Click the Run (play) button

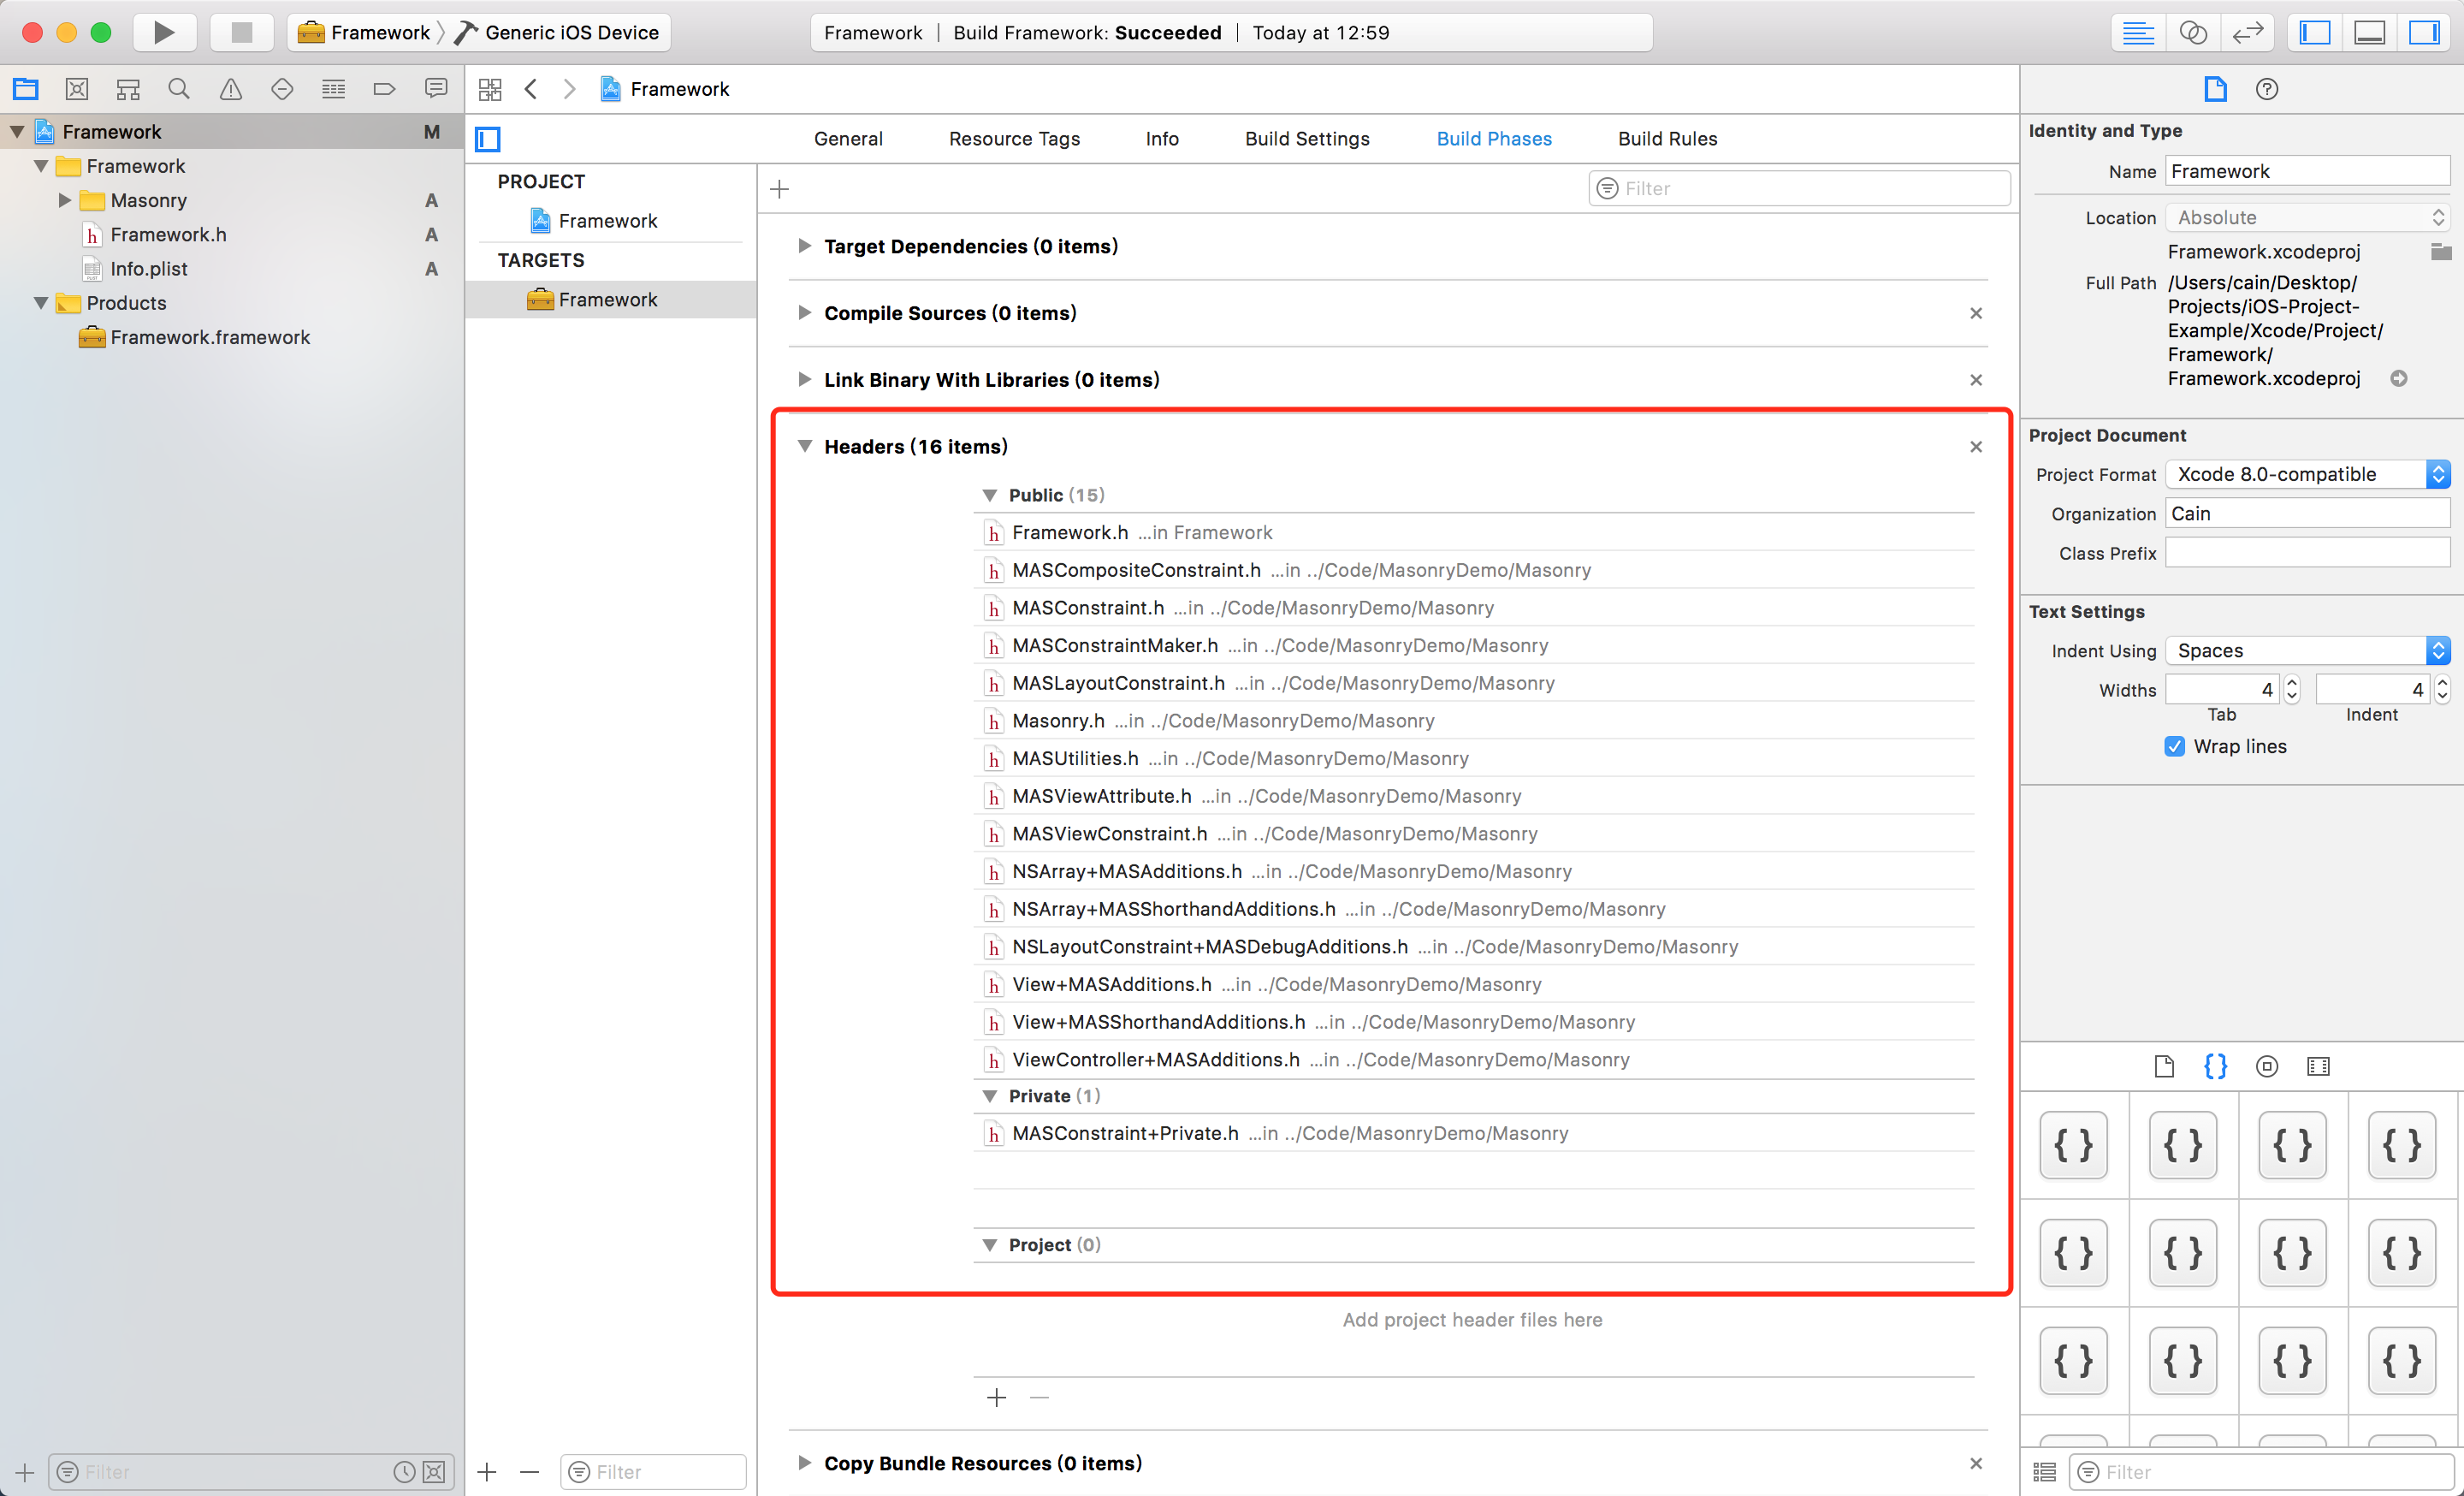coord(164,32)
